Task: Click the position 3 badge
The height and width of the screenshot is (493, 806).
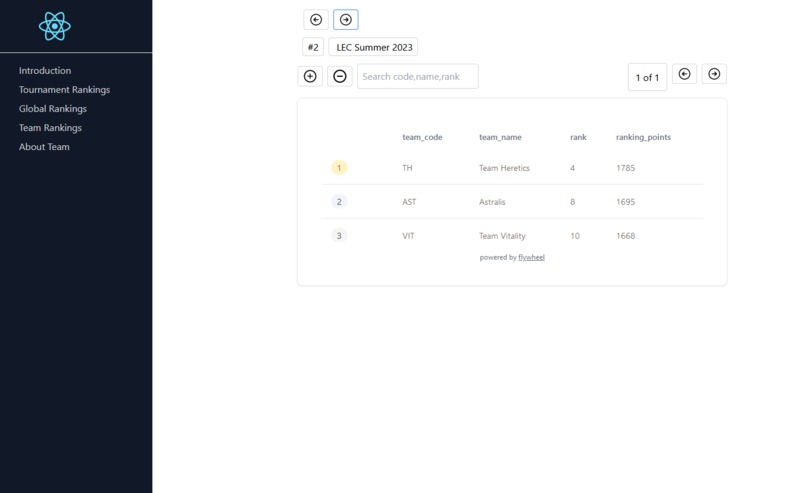Action: [339, 235]
